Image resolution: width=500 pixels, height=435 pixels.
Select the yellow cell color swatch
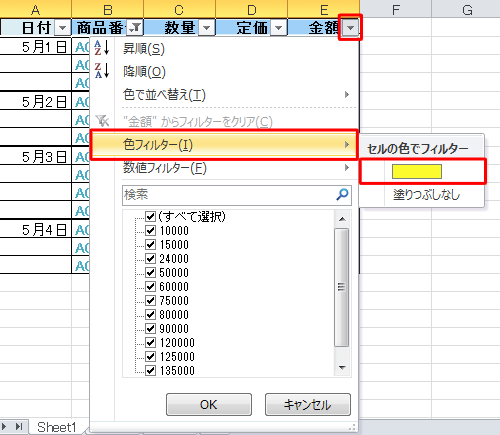(417, 172)
